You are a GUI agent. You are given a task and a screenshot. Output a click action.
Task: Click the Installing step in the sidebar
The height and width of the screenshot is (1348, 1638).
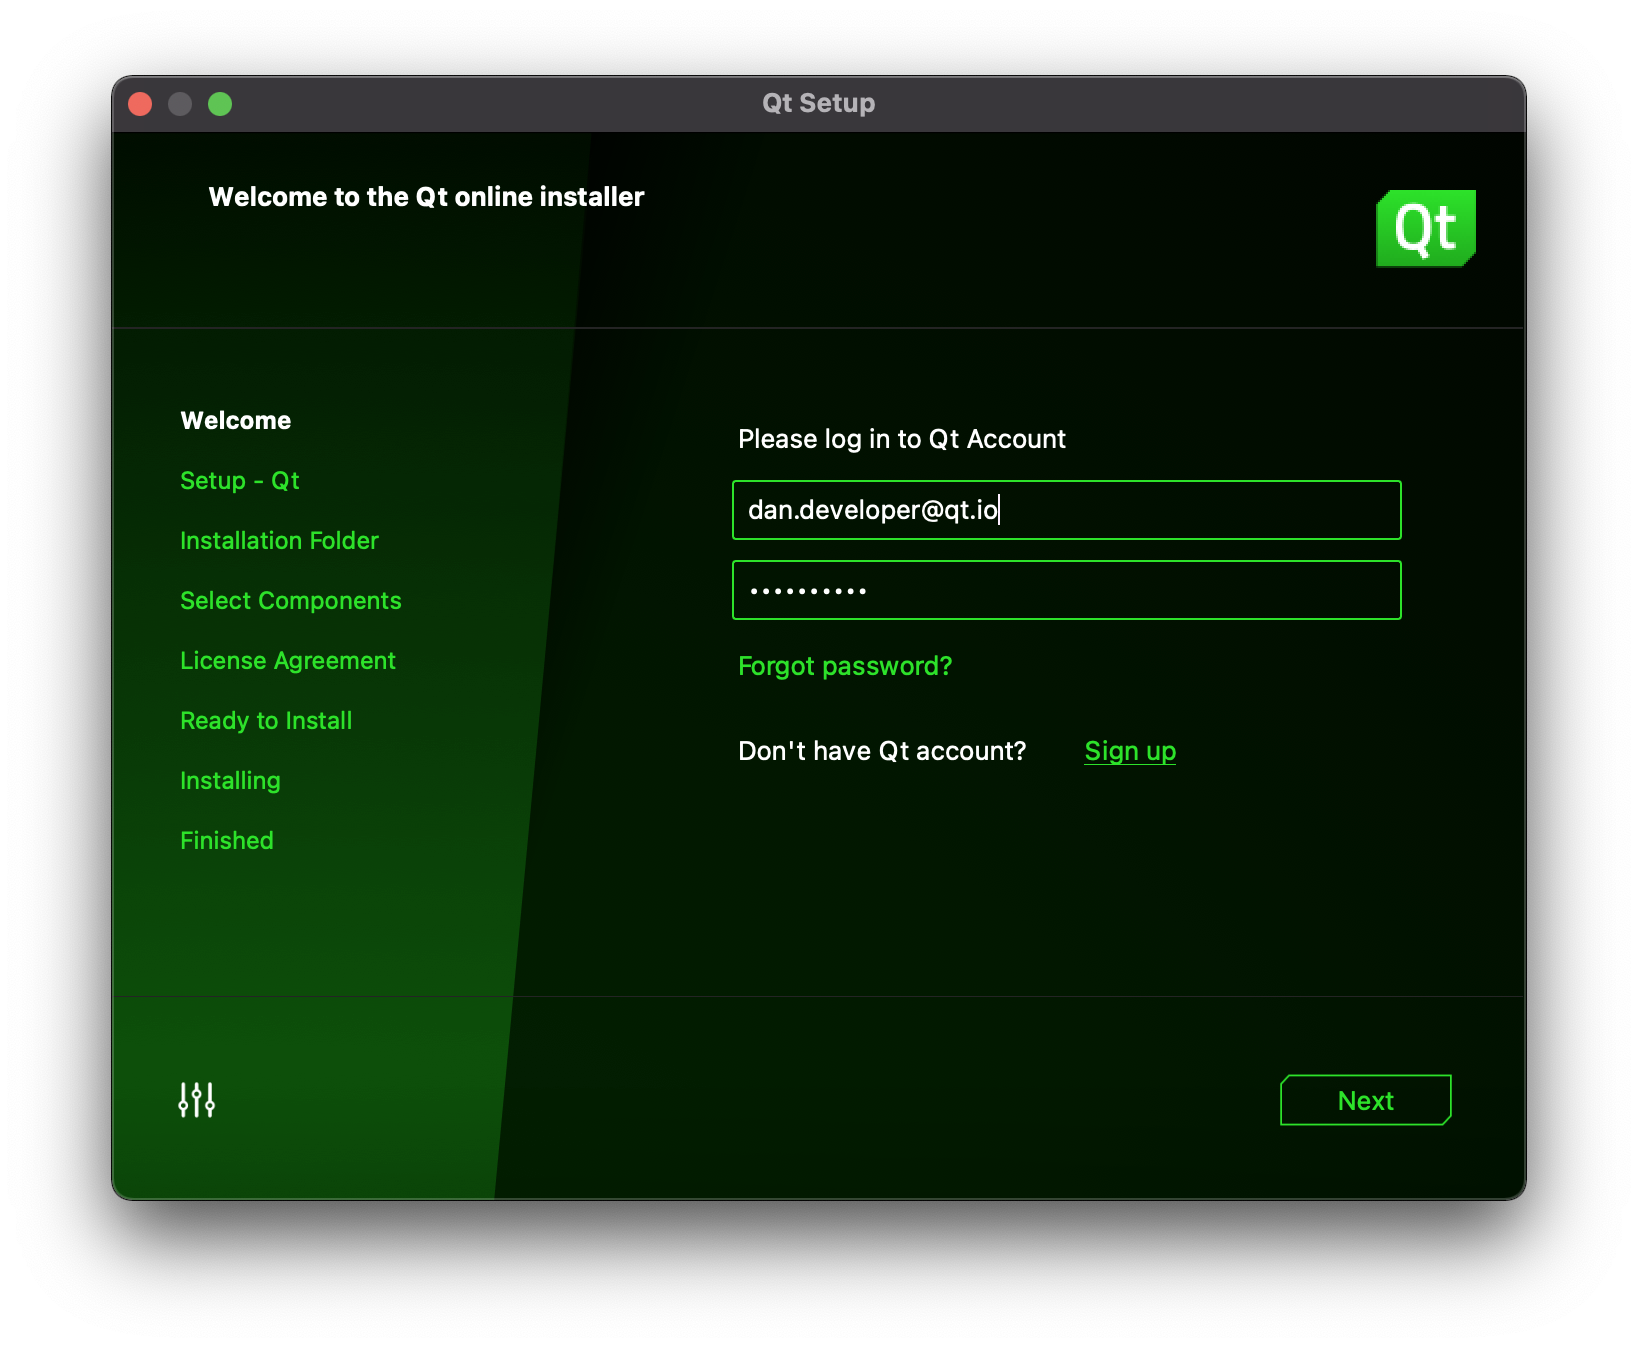coord(230,781)
